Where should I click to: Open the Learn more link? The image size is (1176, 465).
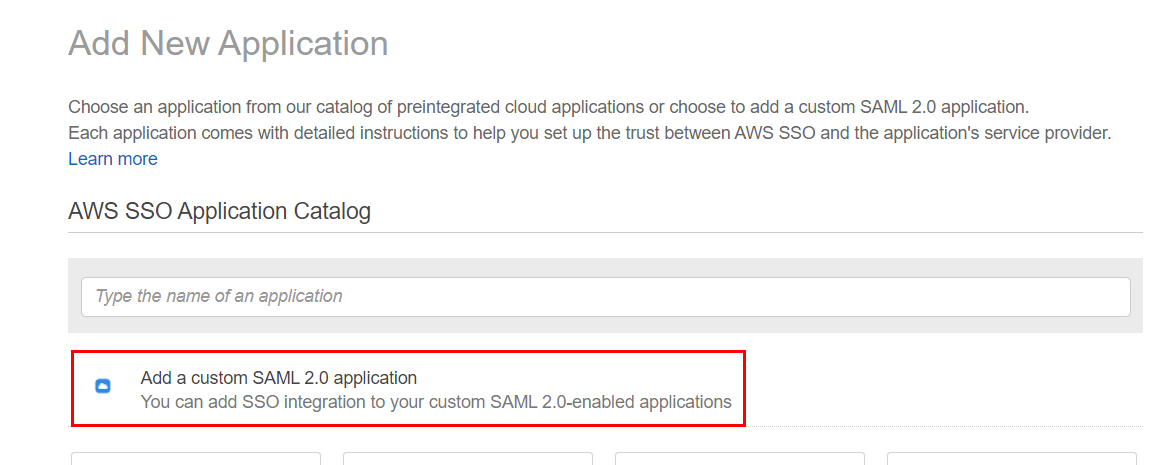[112, 159]
